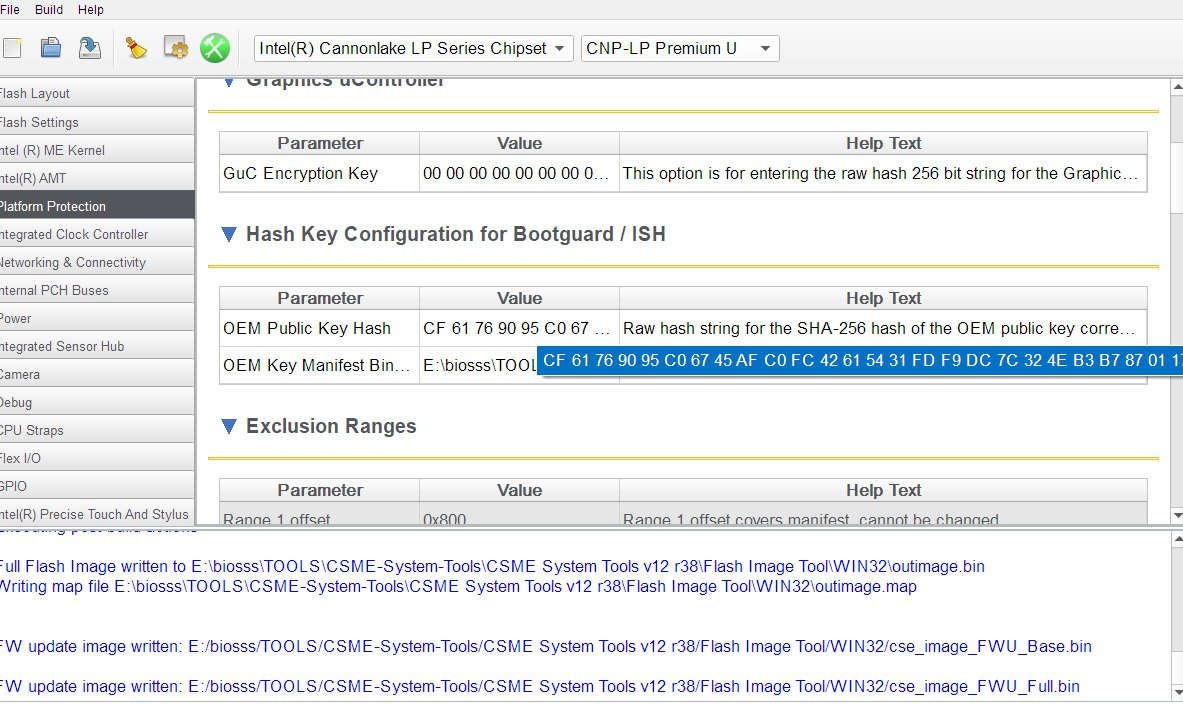
Task: Click the OEM Public Key Hash help text
Action: tap(879, 328)
